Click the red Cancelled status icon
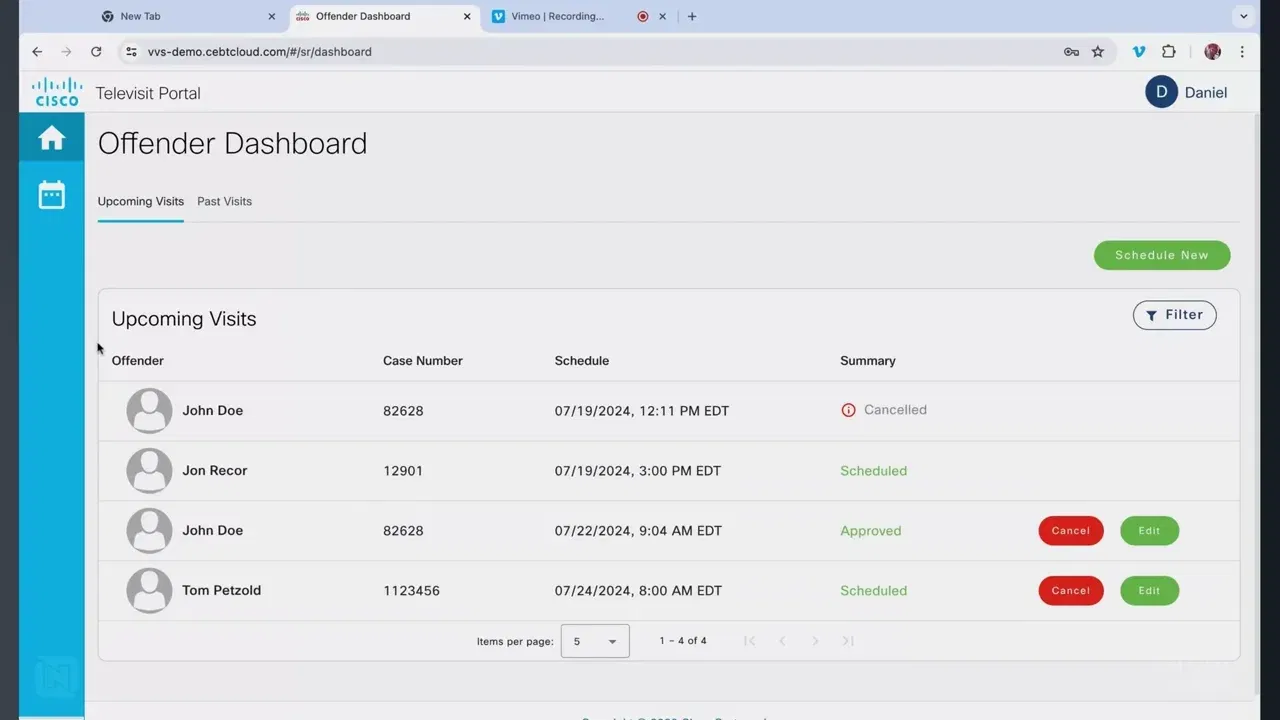The image size is (1280, 720). pos(848,410)
